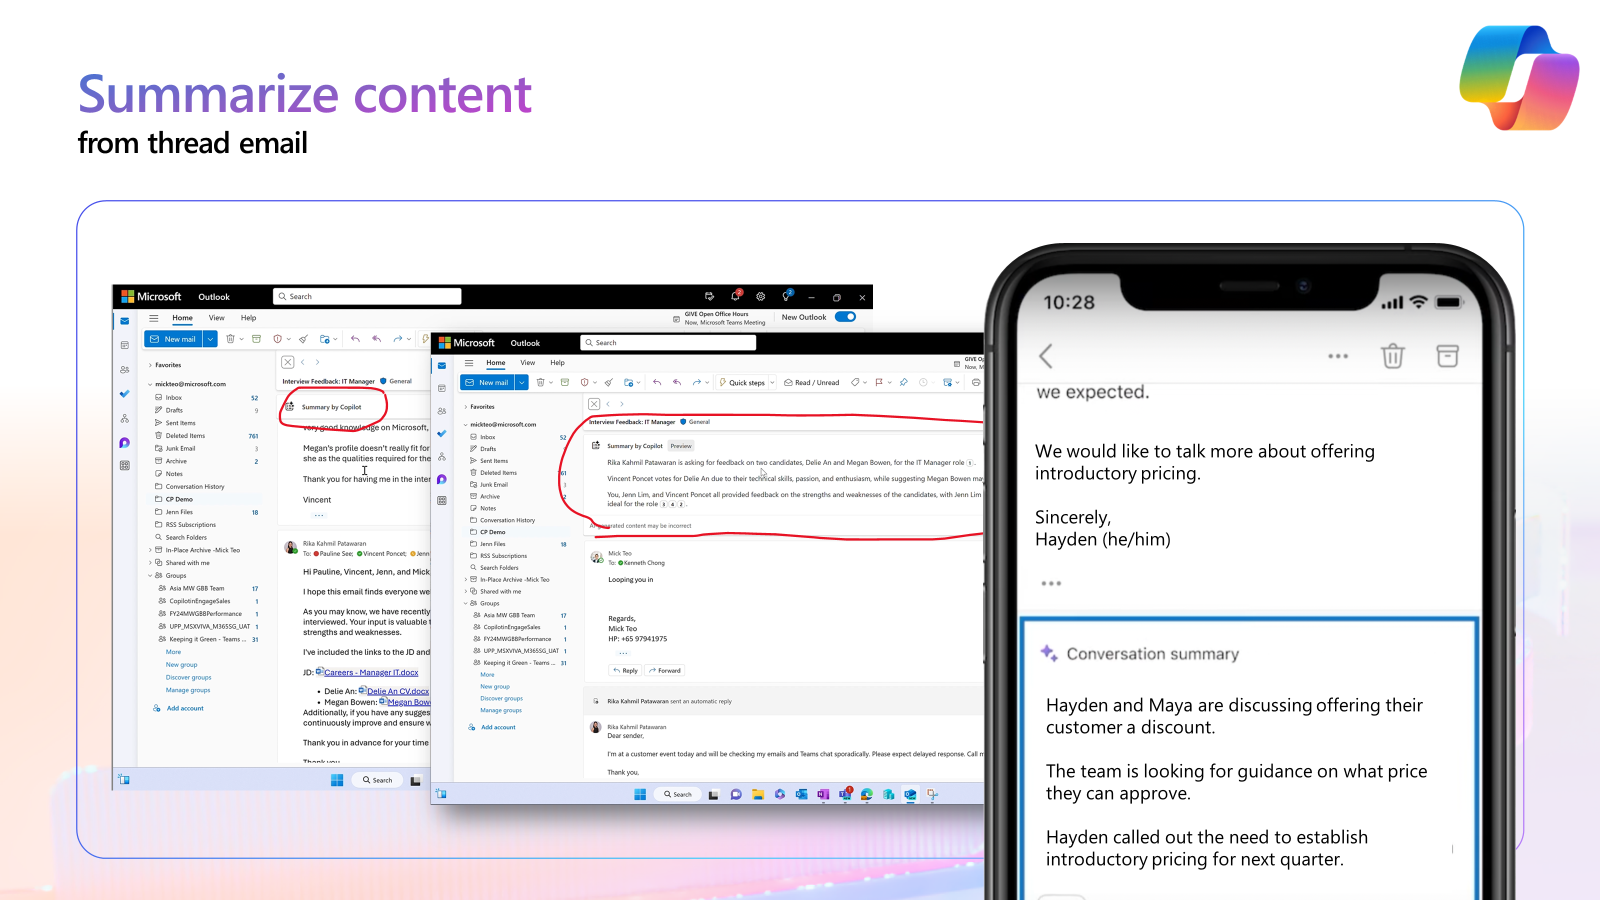Image resolution: width=1600 pixels, height=900 pixels.
Task: Open Microsoft Teams from the taskbar
Action: pyautogui.click(x=847, y=795)
